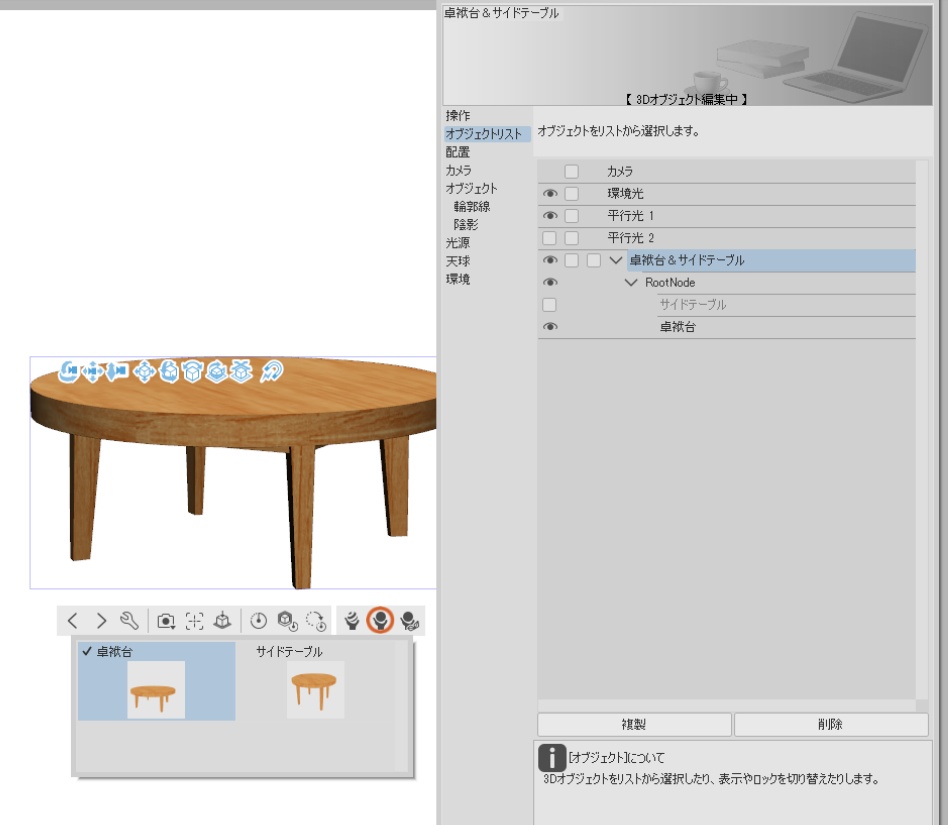Reset model scale with dial icon
This screenshot has height=825, width=948.
259,621
